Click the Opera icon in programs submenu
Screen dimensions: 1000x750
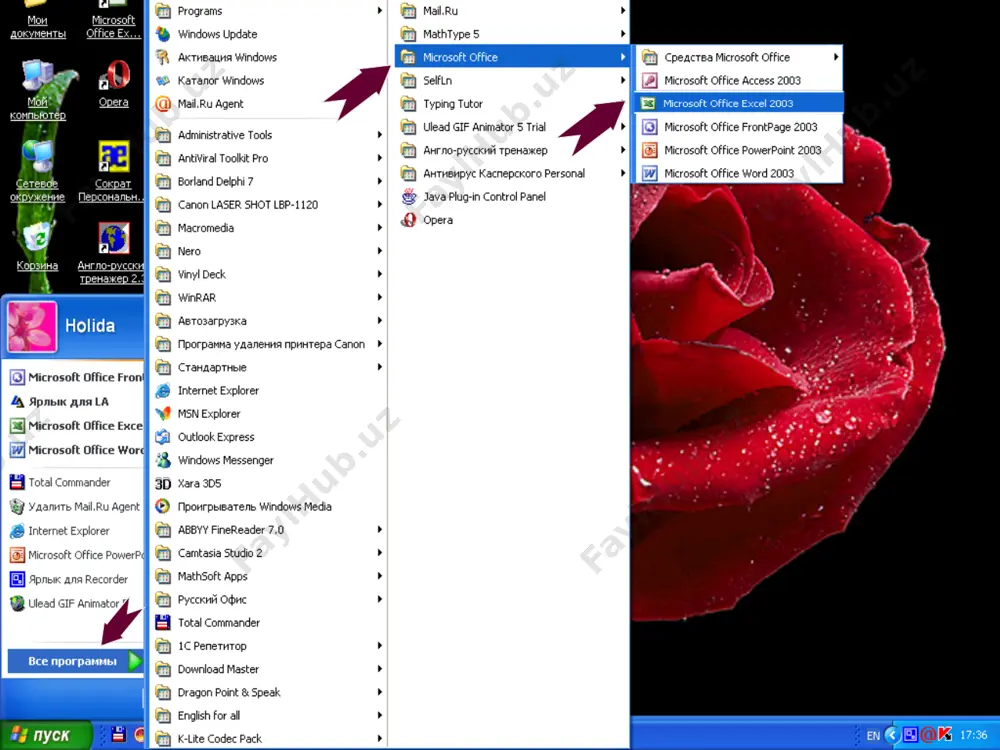(x=408, y=220)
